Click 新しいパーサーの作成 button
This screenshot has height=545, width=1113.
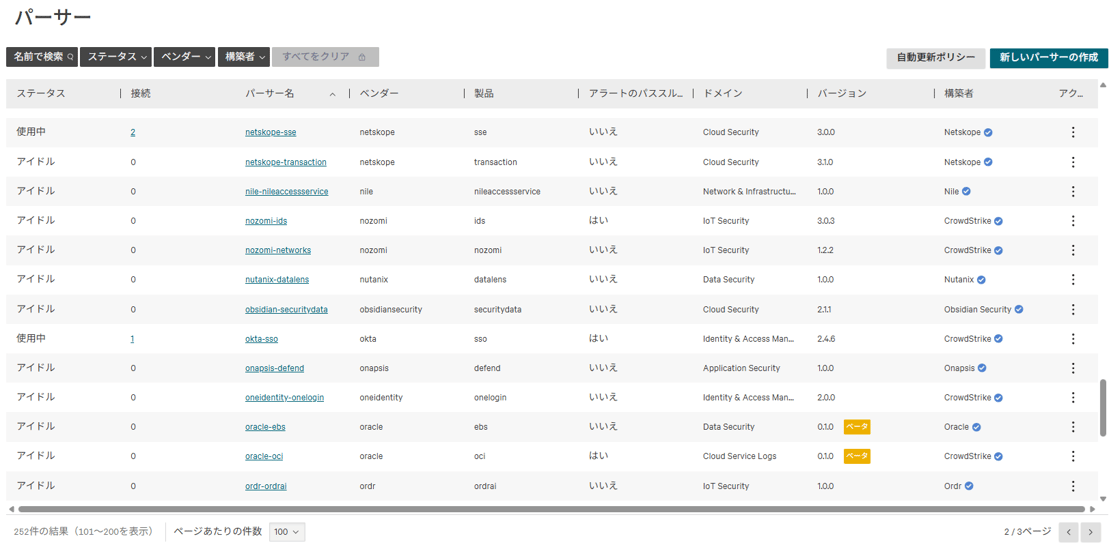(x=1048, y=57)
